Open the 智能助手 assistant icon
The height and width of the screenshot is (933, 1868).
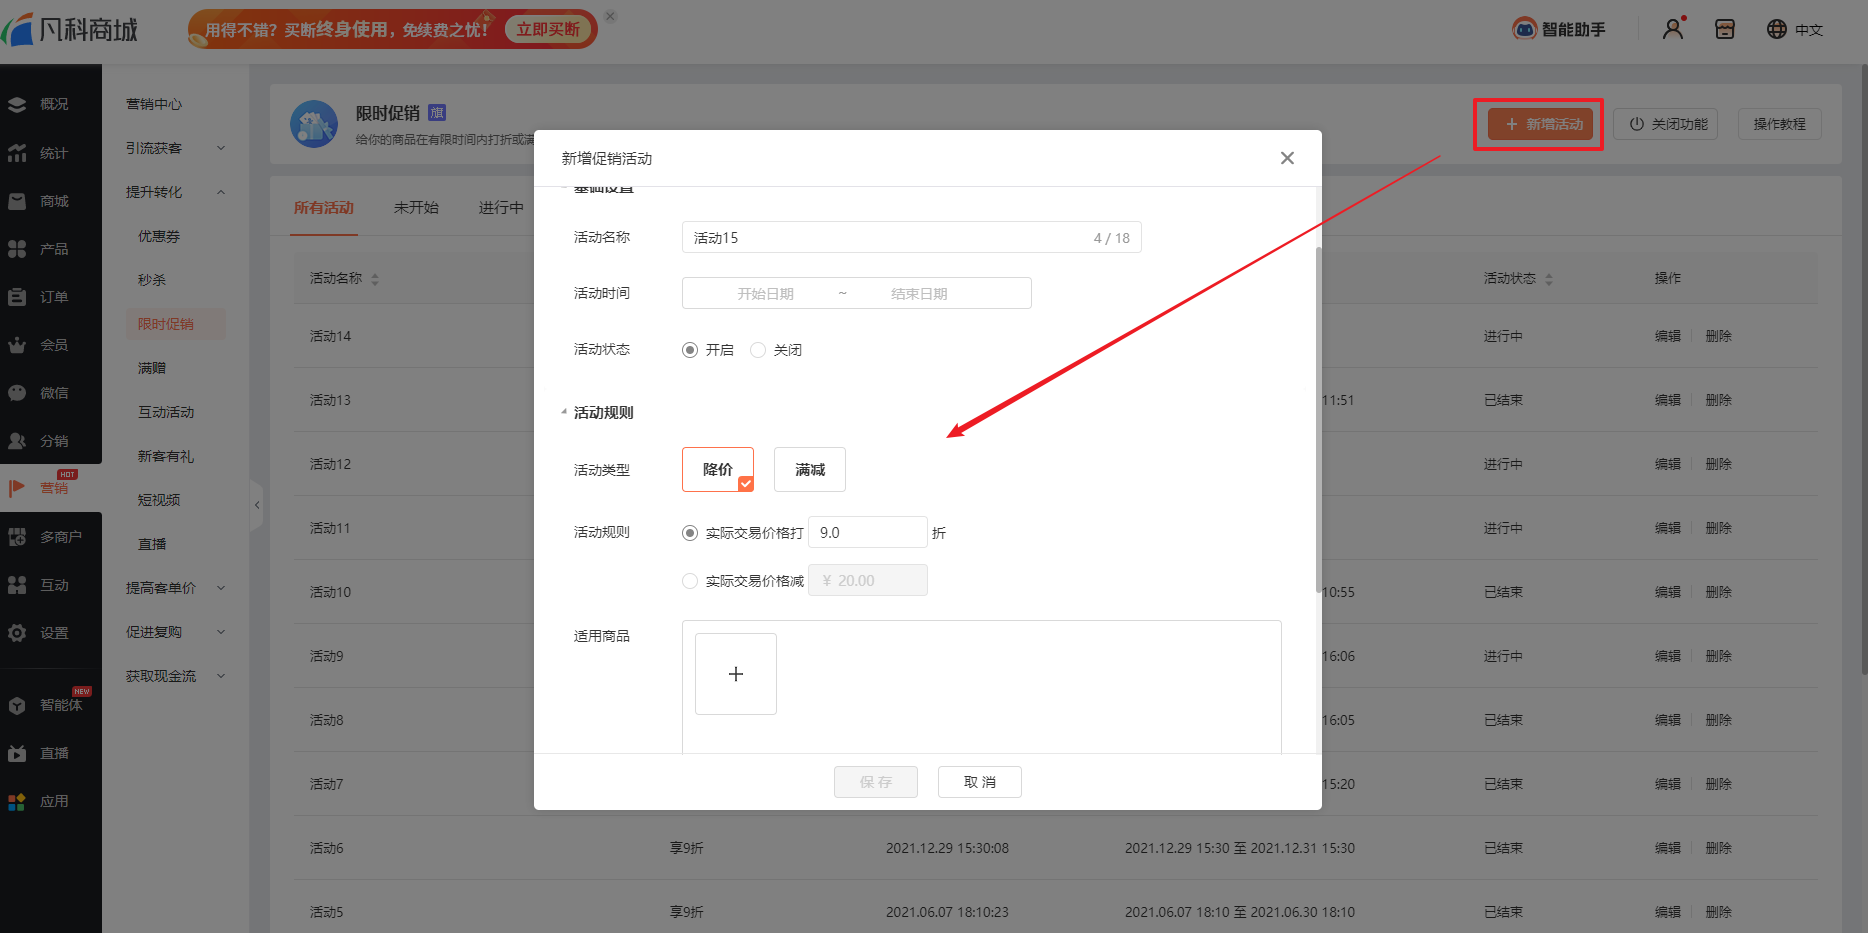(1525, 29)
